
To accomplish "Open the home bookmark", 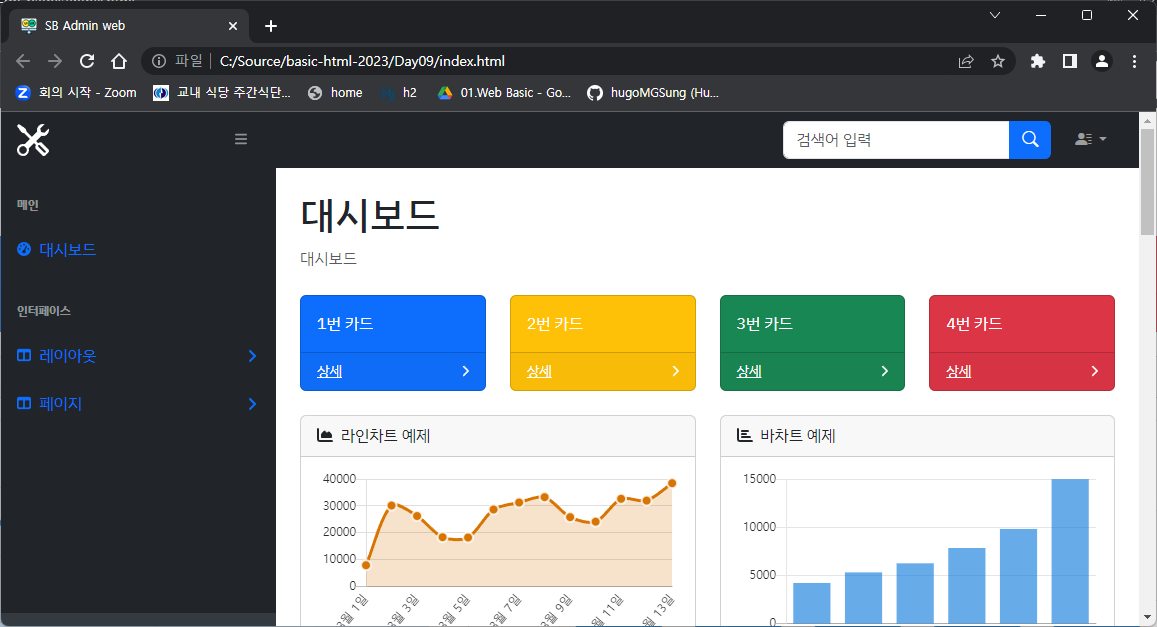I will point(336,92).
